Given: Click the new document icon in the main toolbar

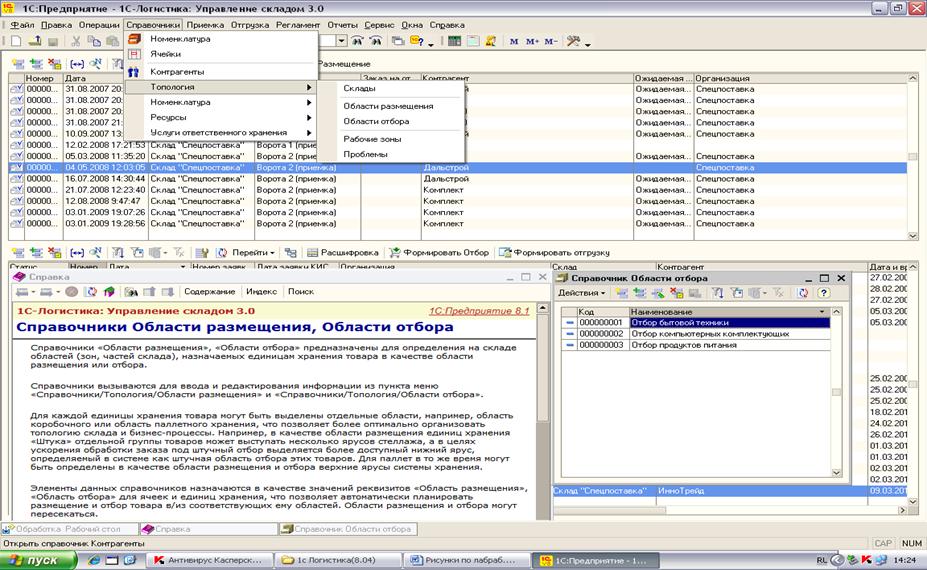Looking at the screenshot, I should [x=16, y=41].
